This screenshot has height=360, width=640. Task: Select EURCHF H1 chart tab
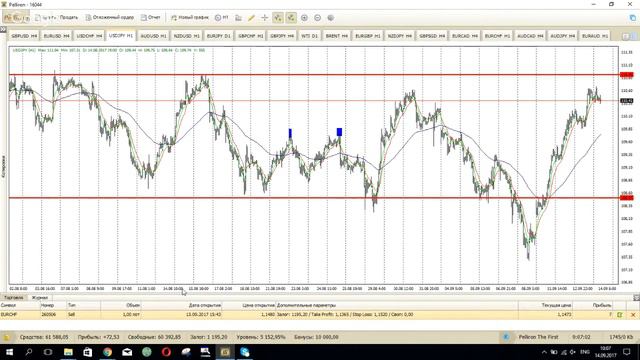pos(497,36)
